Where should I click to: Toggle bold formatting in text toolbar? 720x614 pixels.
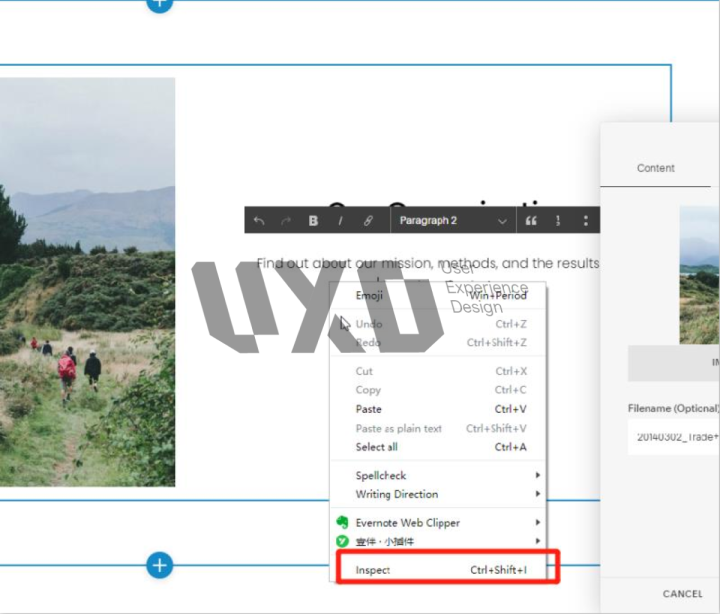tap(313, 221)
